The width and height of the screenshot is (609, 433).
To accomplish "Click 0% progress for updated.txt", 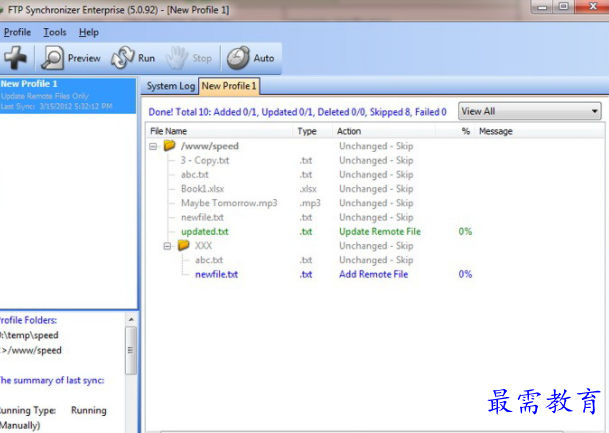I will pyautogui.click(x=465, y=231).
